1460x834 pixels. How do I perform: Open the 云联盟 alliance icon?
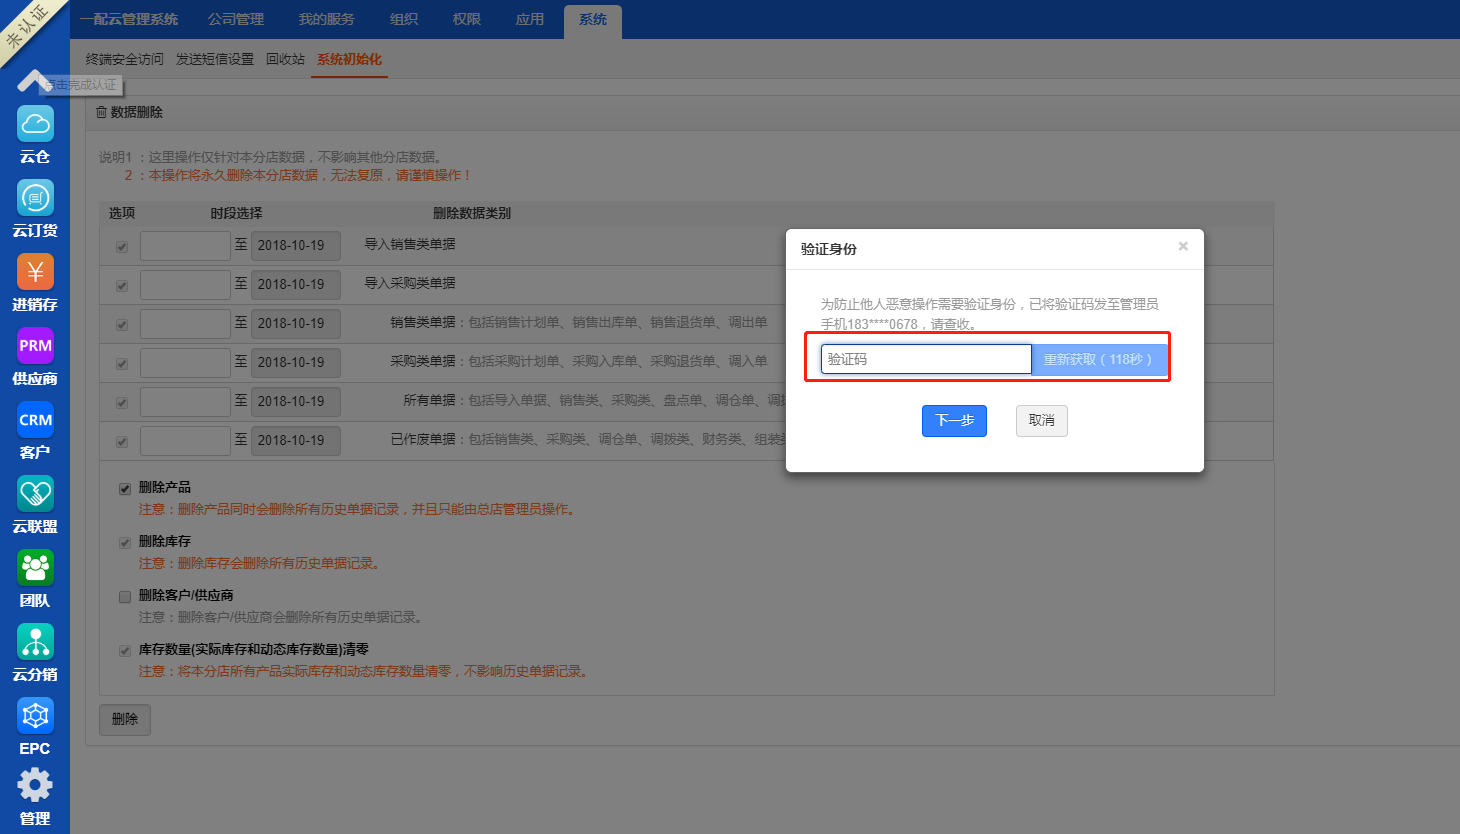tap(35, 494)
